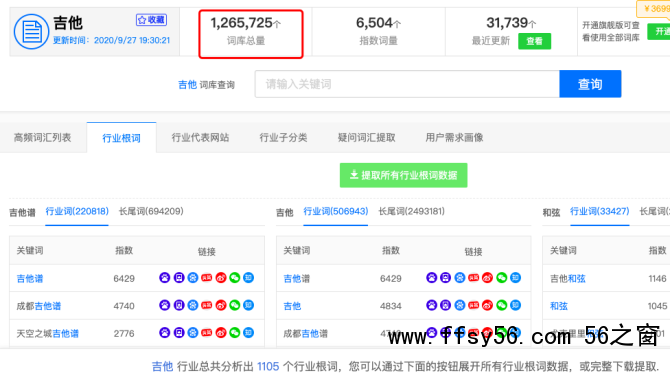Switch to 用户需求画像 tab
670x380 pixels.
454,138
